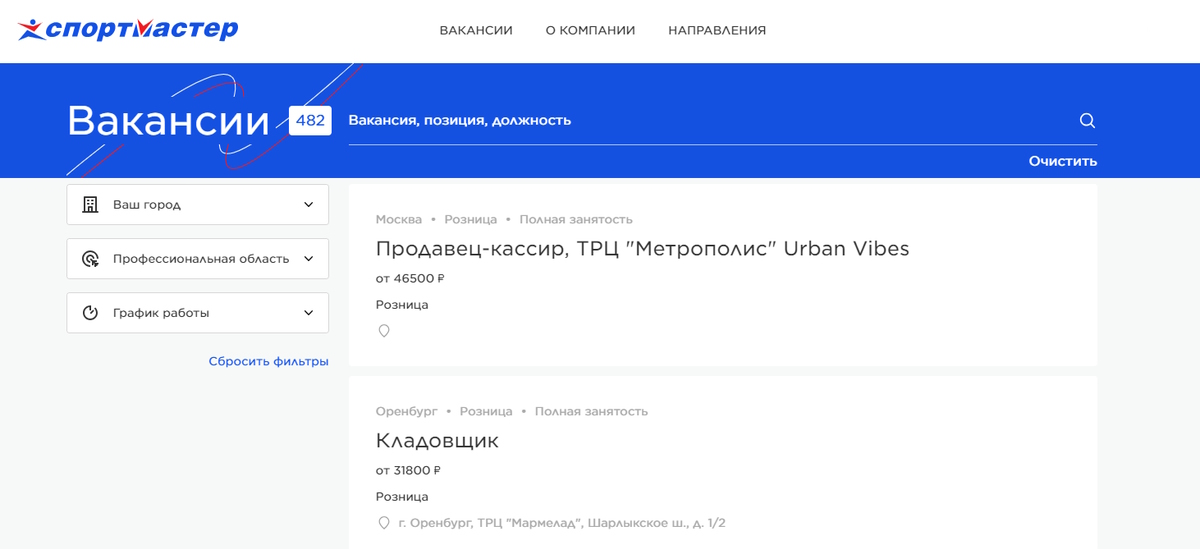Open the Продавец-кассир ТРЦ Метрополис vacancy
This screenshot has height=549, width=1200.
(x=642, y=248)
